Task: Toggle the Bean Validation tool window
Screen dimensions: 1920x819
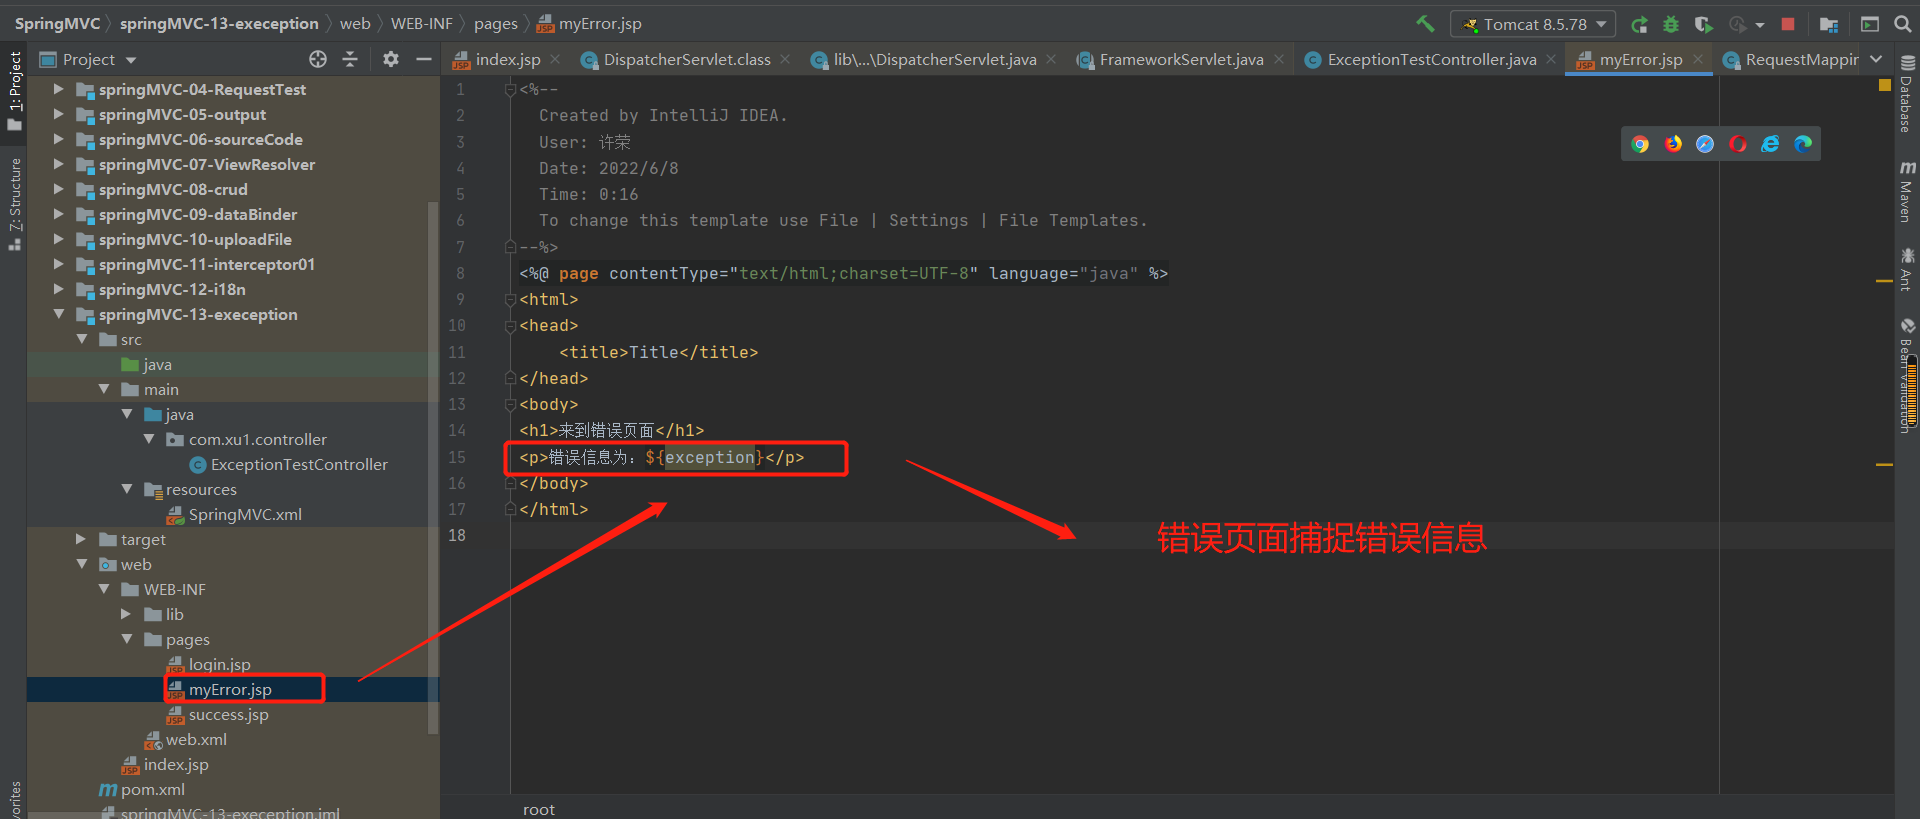Action: pos(1907,375)
